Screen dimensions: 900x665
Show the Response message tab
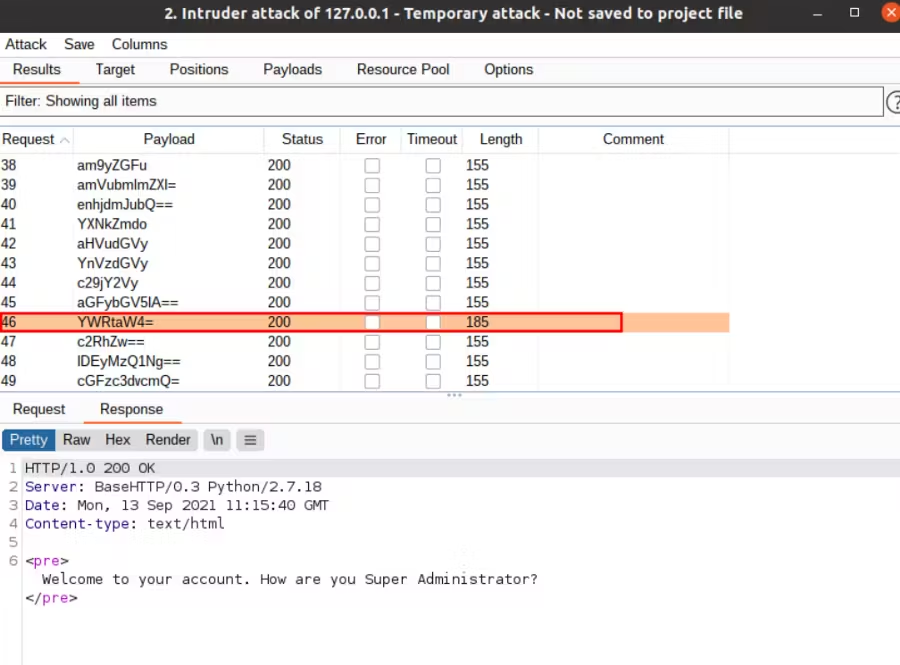tap(131, 409)
